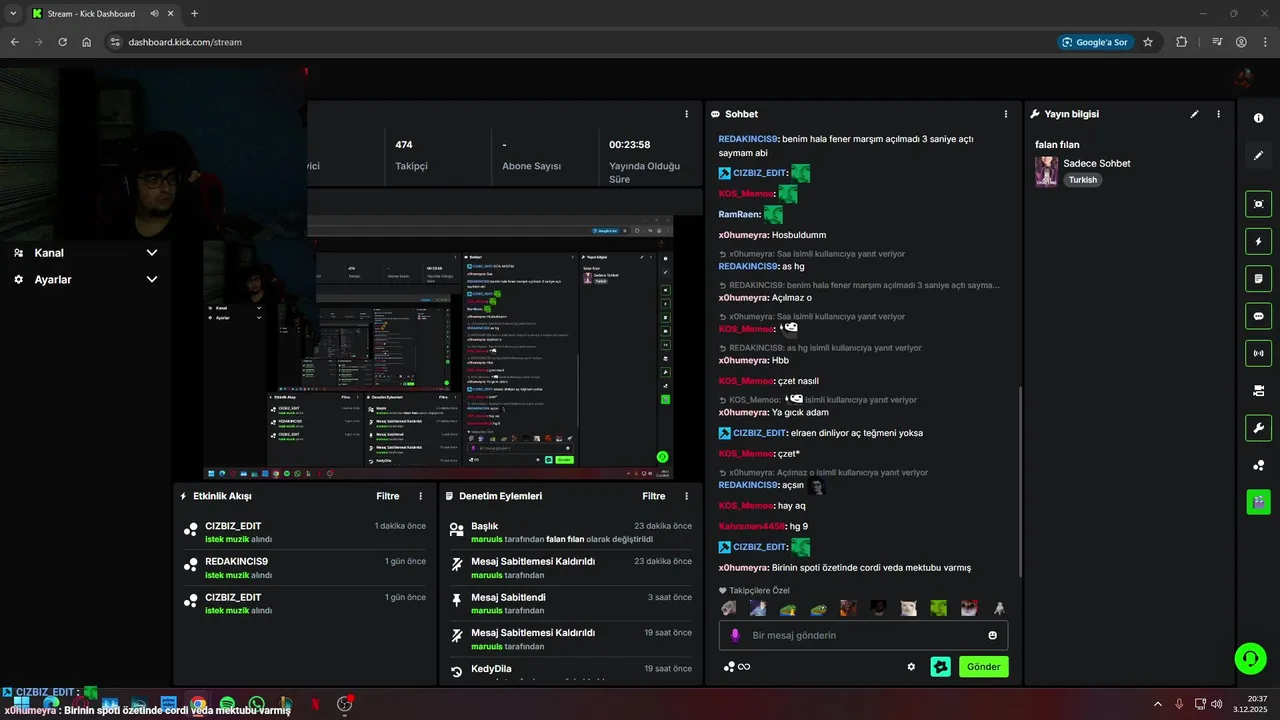Click the Gönder send button
Viewport: 1280px width, 720px height.
tap(983, 666)
